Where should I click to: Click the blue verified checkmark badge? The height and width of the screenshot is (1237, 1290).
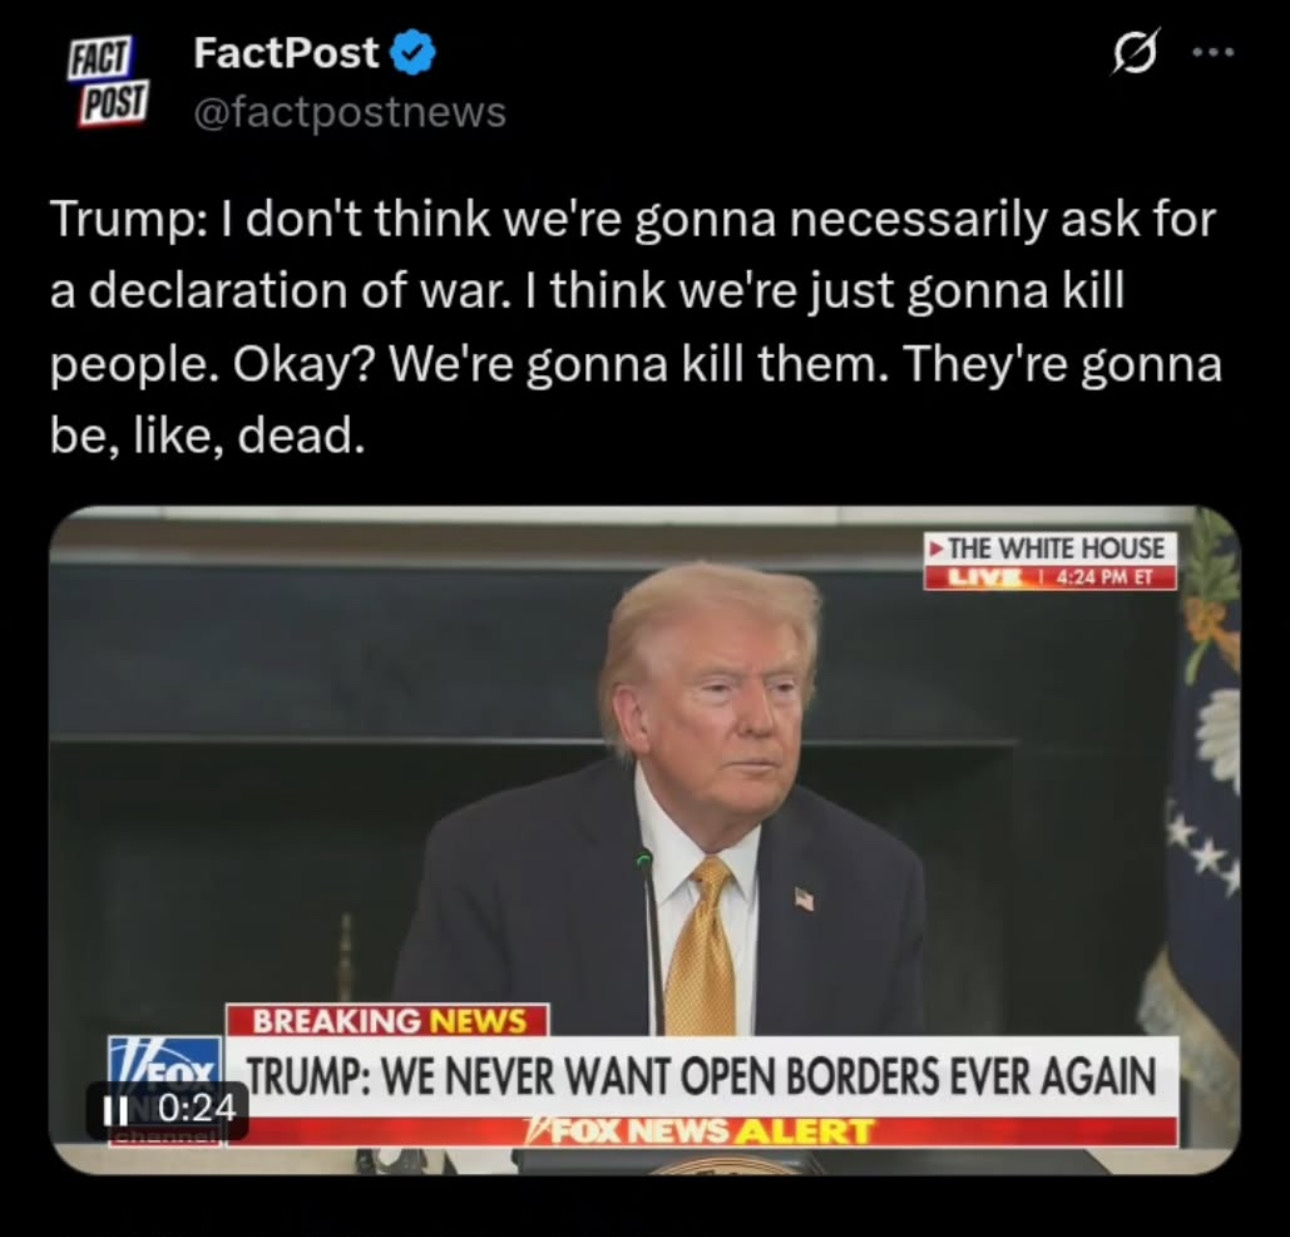click(x=411, y=53)
